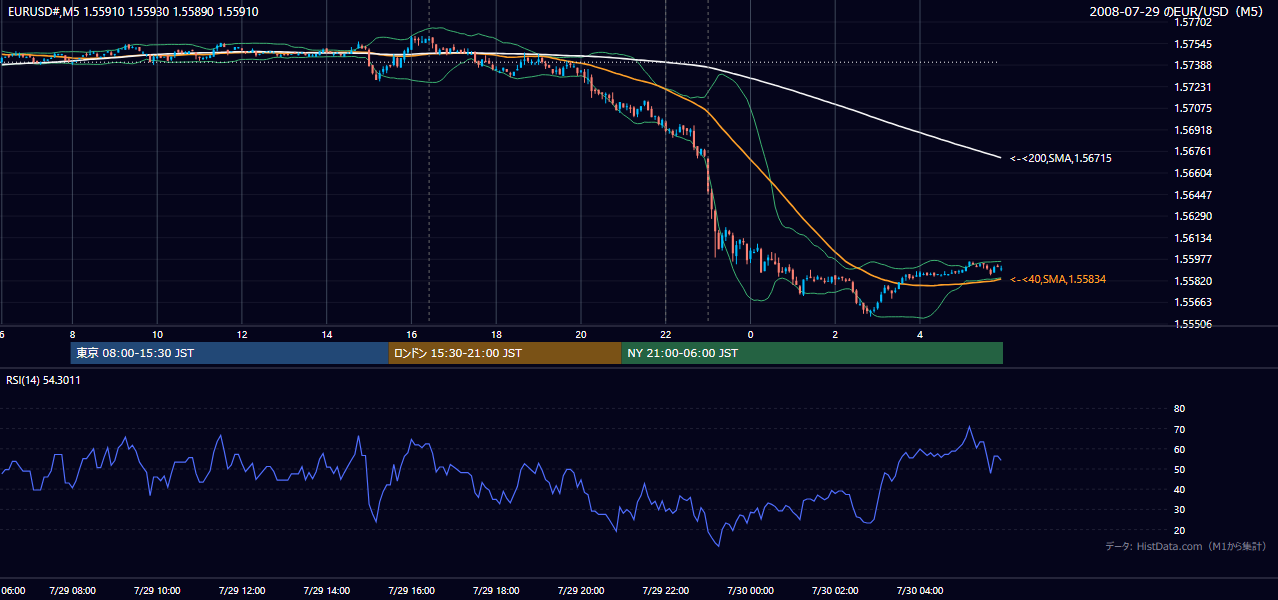
Task: Click hour tick 10 below the price chart
Action: pos(157,334)
